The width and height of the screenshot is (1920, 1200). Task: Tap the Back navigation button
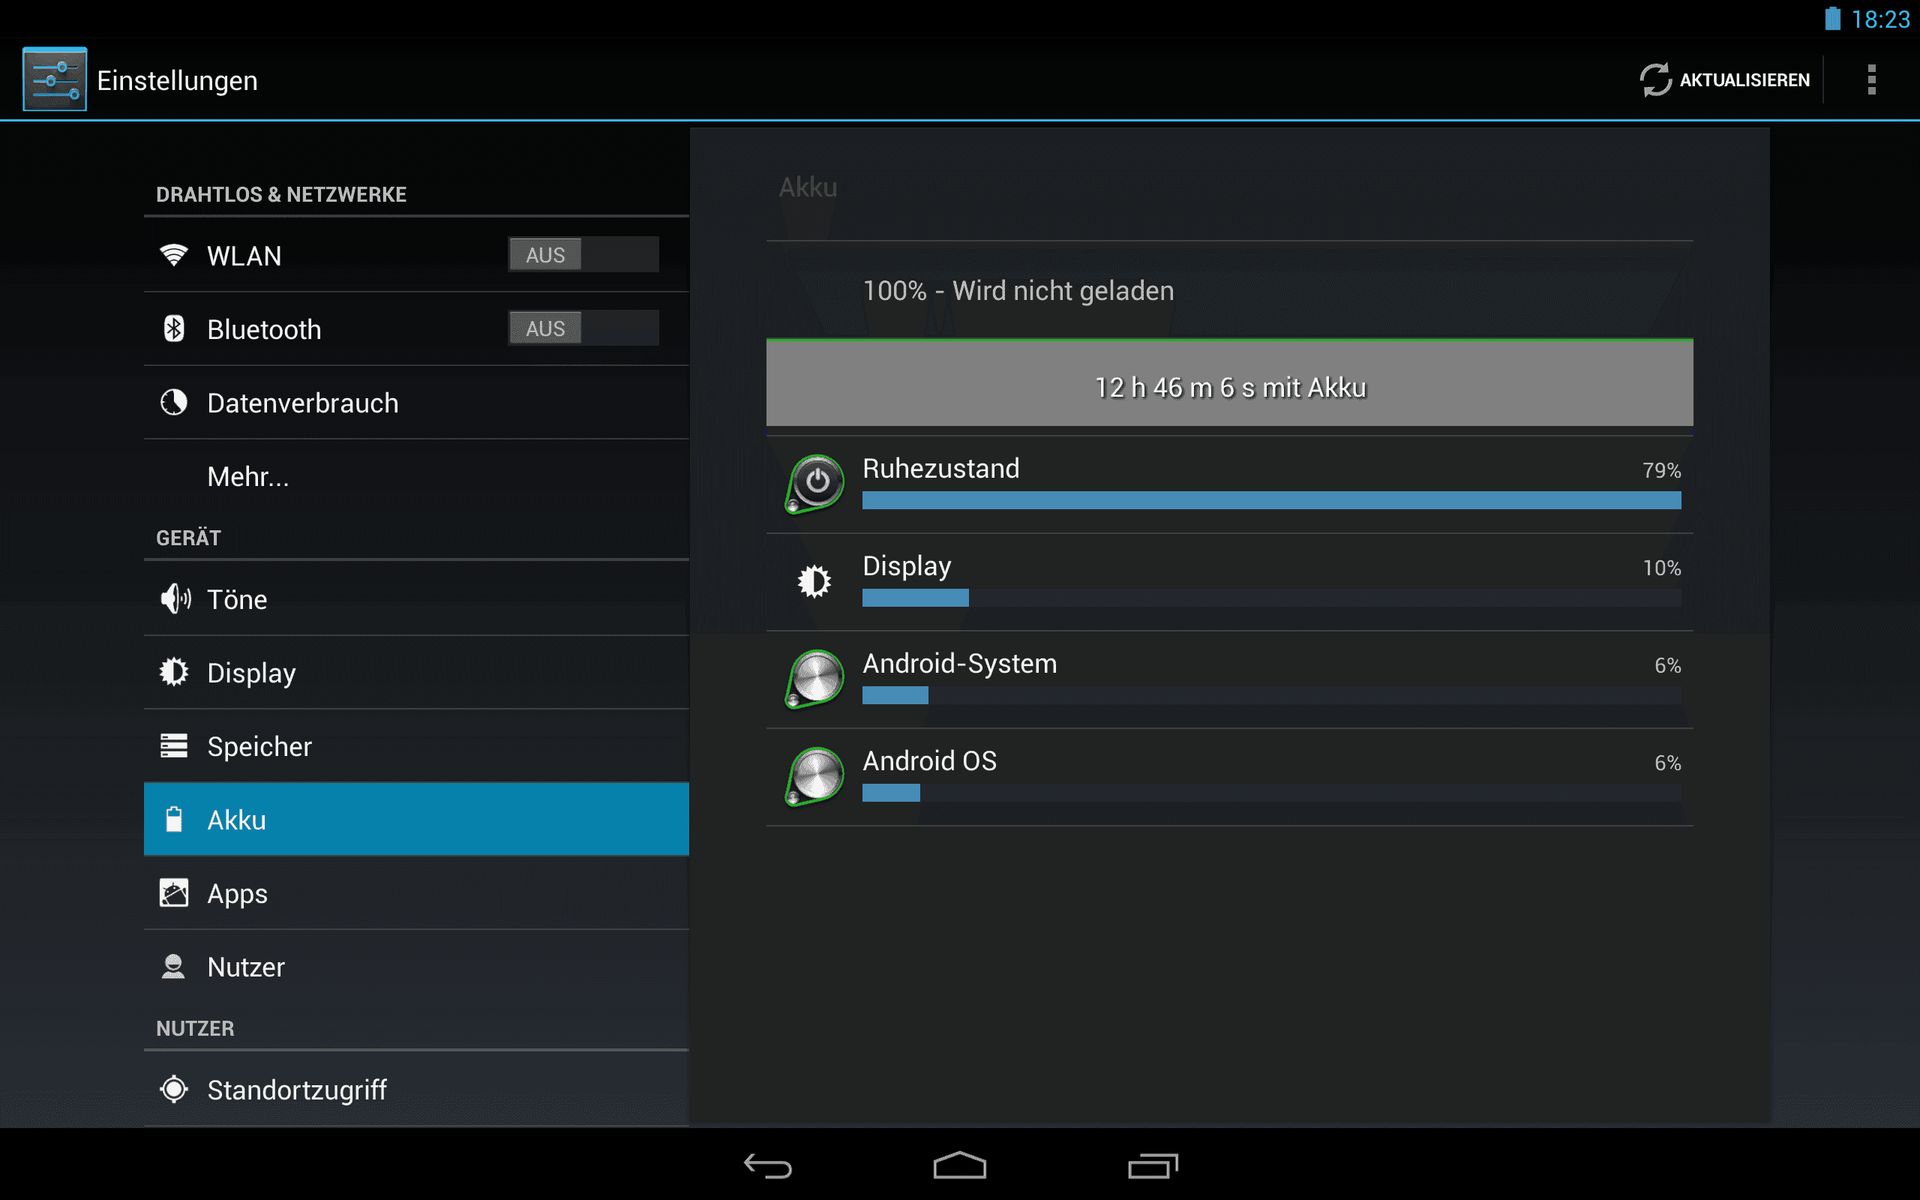(x=768, y=1165)
